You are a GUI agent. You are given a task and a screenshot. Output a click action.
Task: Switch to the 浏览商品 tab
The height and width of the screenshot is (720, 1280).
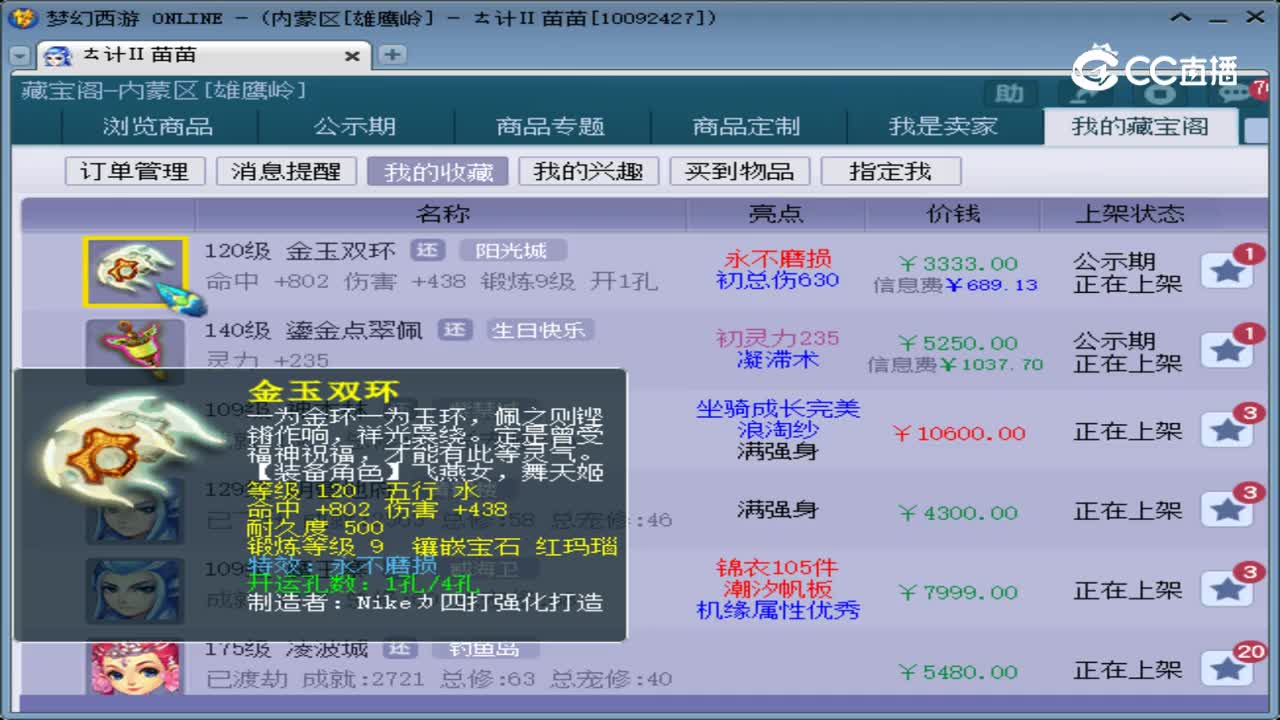point(158,127)
